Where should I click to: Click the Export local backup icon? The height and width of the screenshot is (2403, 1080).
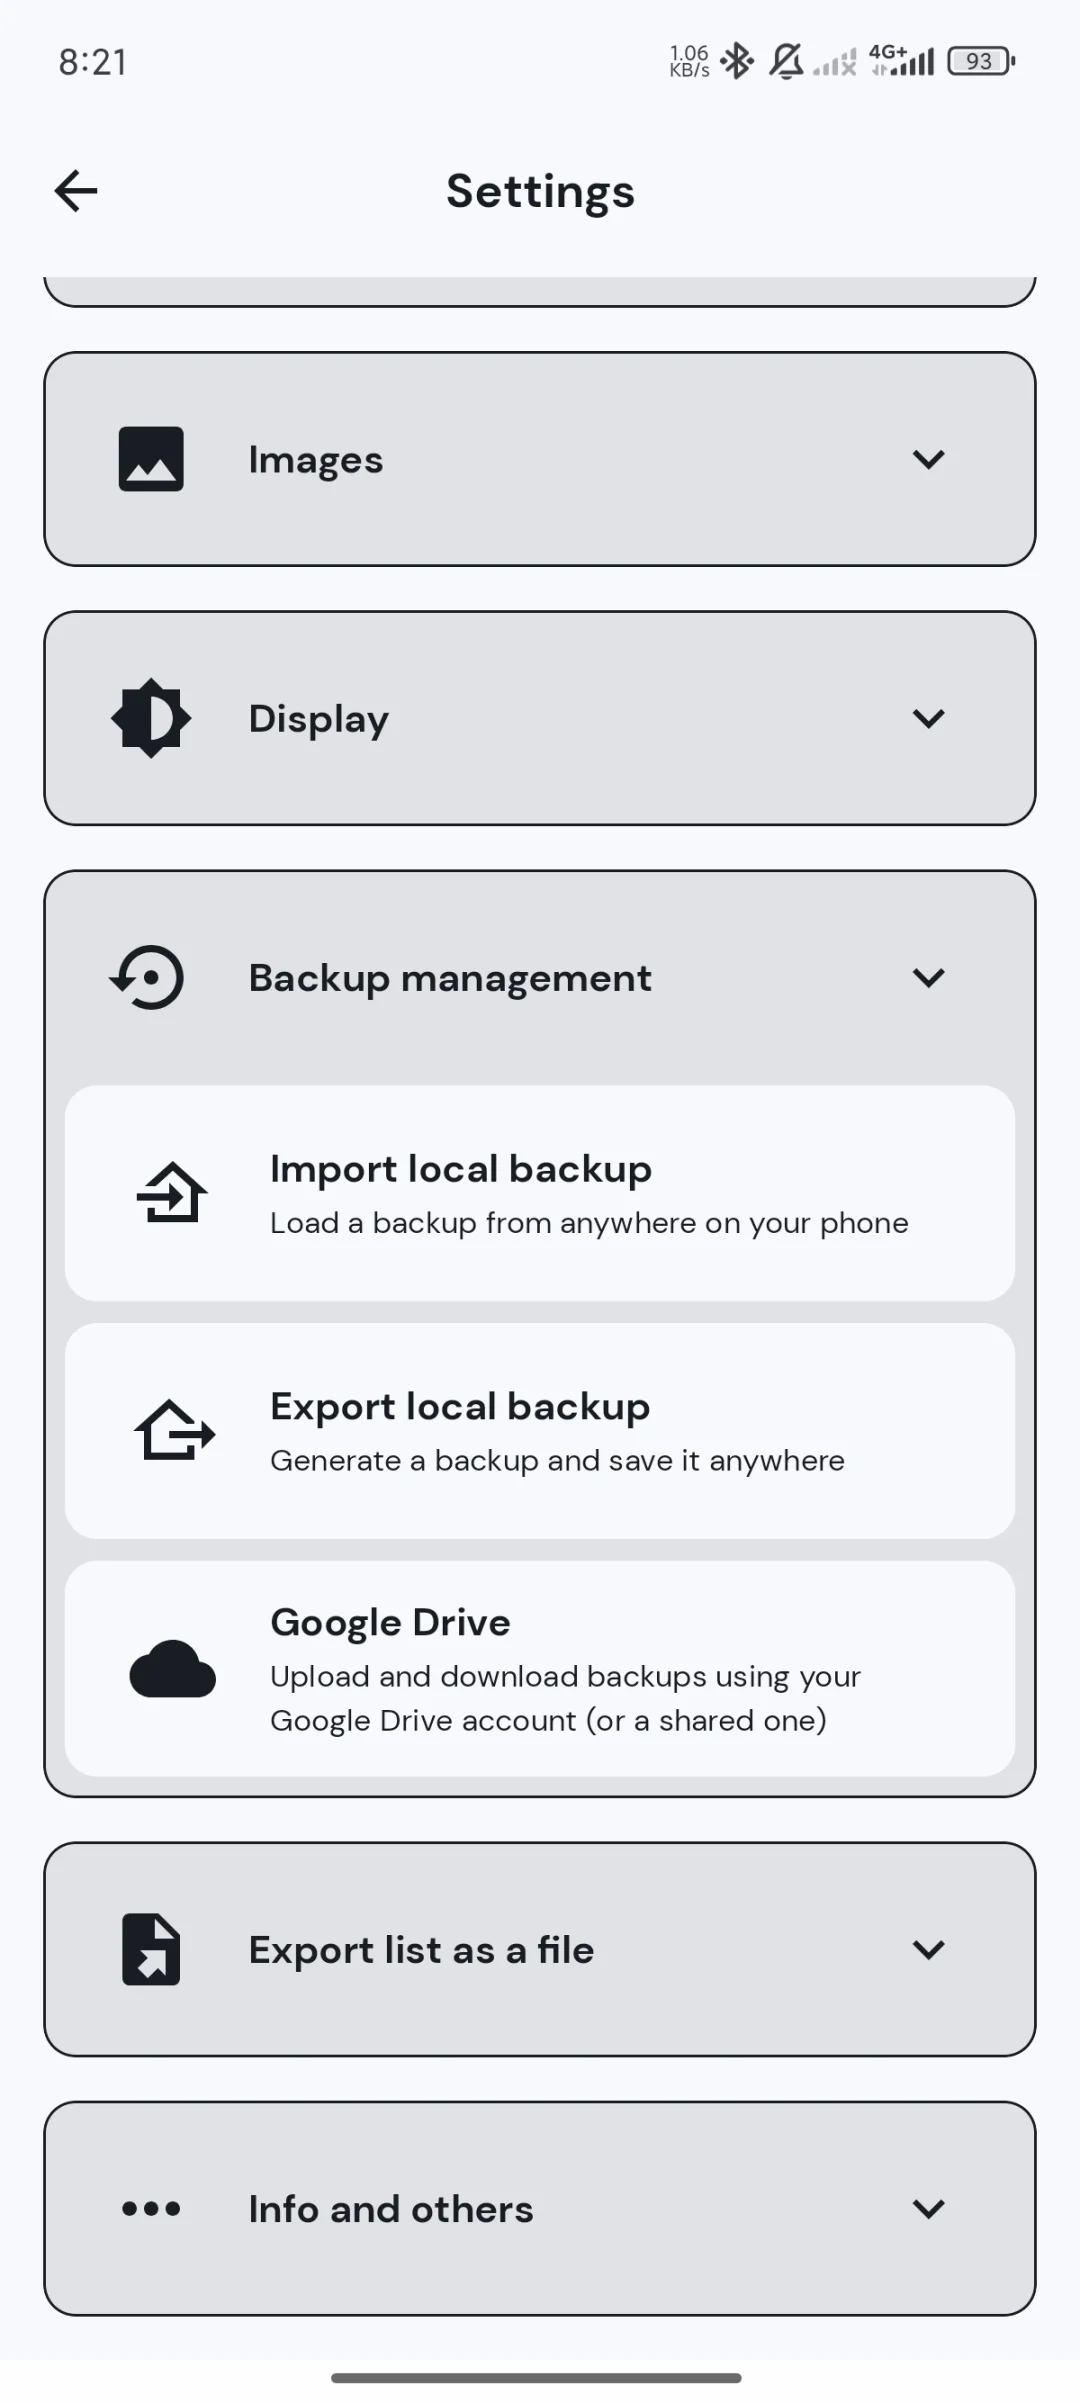pos(174,1431)
